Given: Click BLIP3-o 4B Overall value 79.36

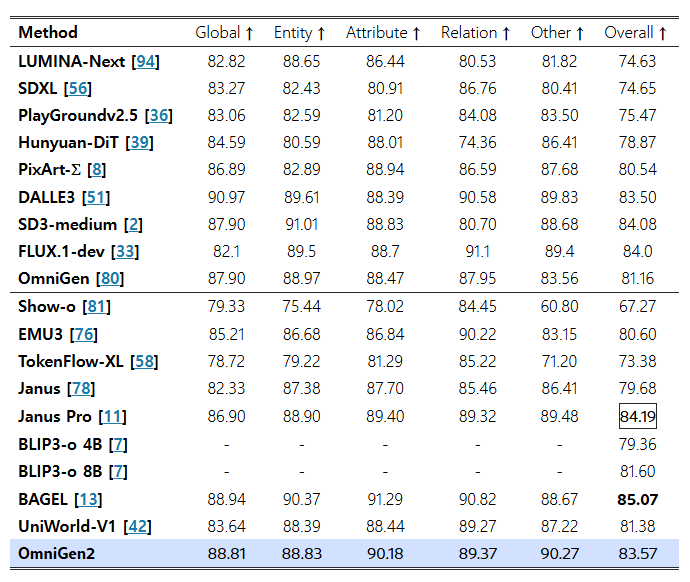Looking at the screenshot, I should coord(638,444).
